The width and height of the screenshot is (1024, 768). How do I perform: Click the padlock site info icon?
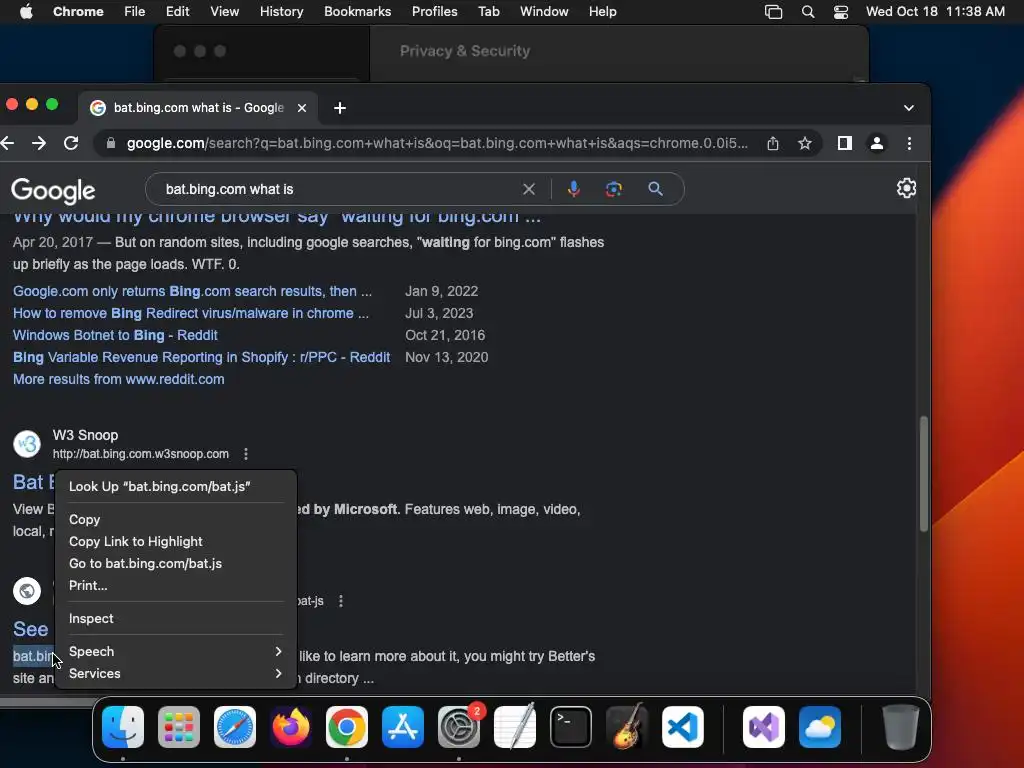coord(111,143)
